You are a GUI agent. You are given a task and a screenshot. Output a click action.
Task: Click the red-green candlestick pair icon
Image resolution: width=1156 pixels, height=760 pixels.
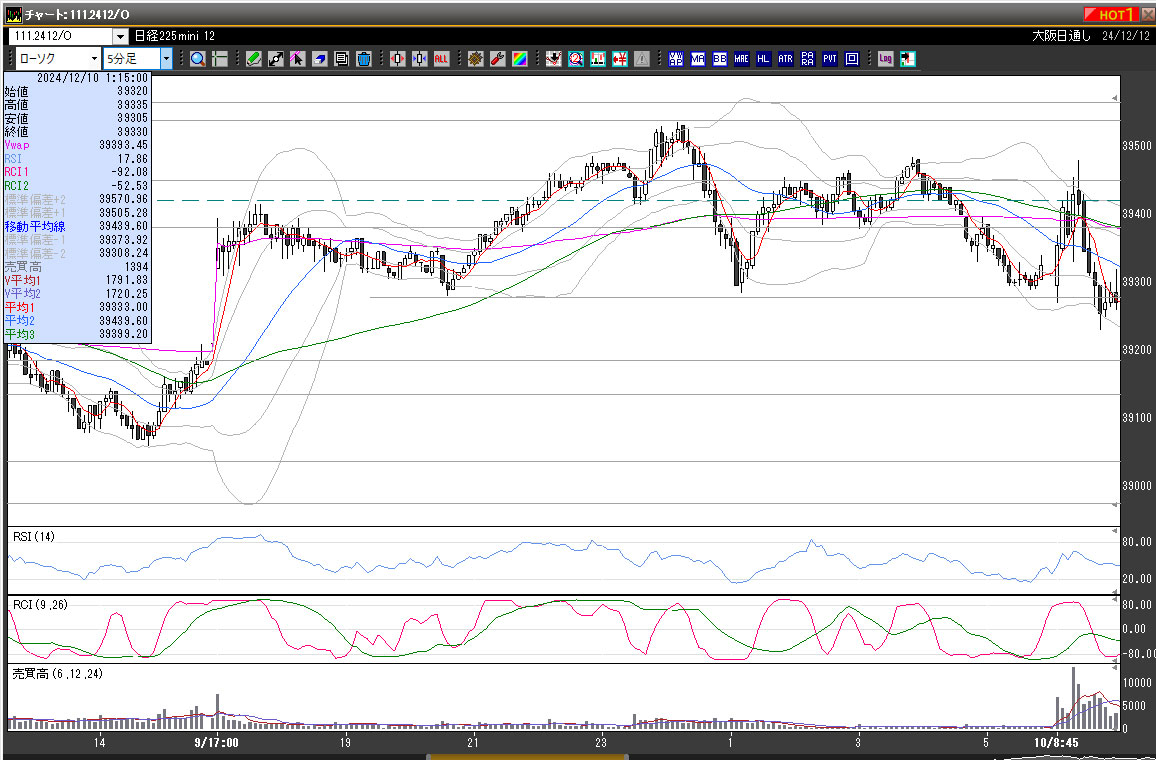coord(598,59)
